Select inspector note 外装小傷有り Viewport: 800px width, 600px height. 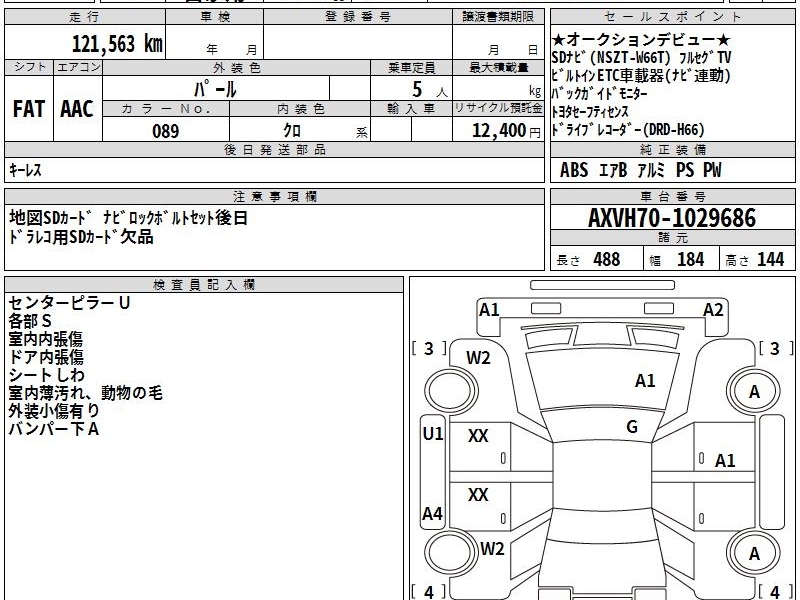pos(54,410)
